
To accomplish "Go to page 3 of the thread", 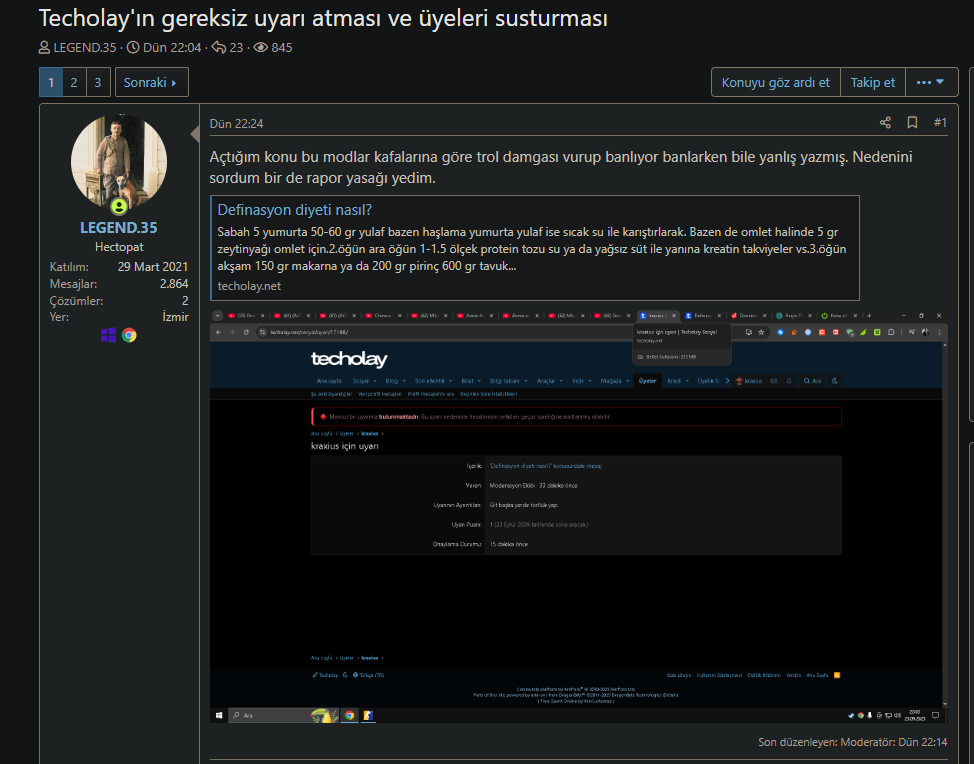I will (x=98, y=82).
